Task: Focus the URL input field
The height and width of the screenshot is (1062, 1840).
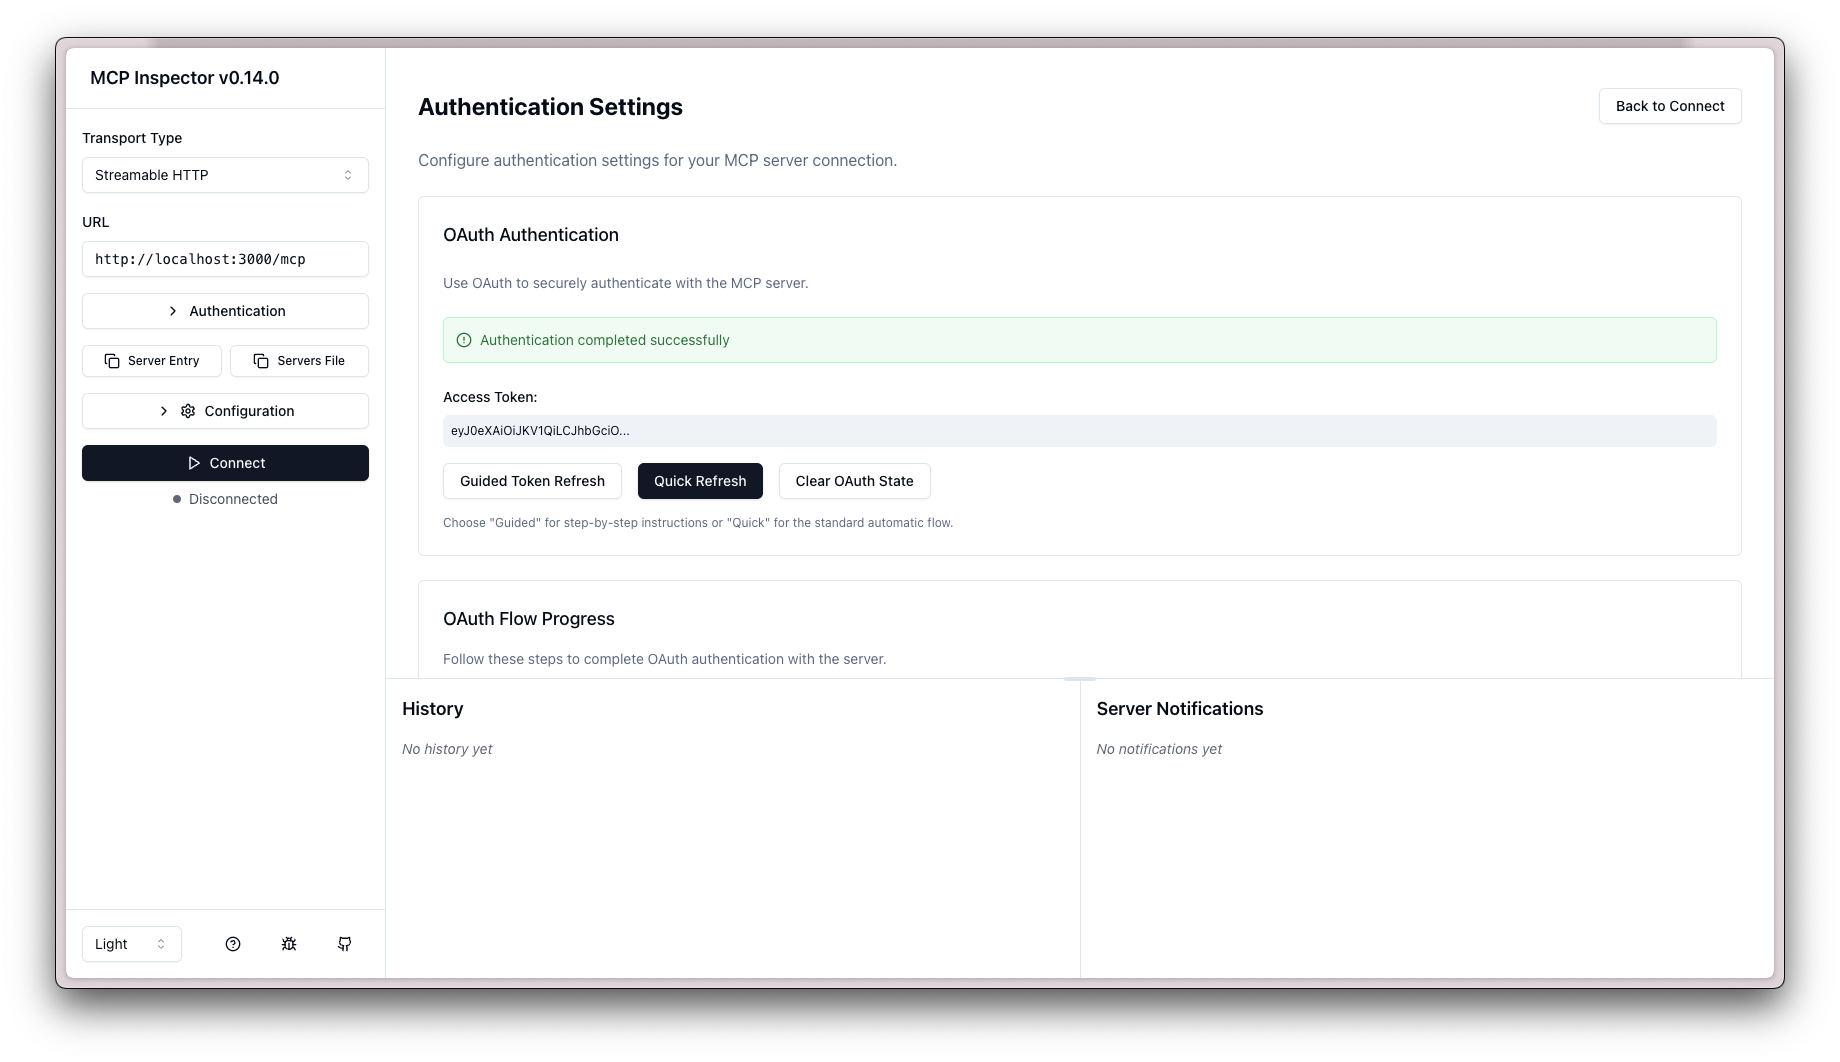Action: tap(225, 259)
